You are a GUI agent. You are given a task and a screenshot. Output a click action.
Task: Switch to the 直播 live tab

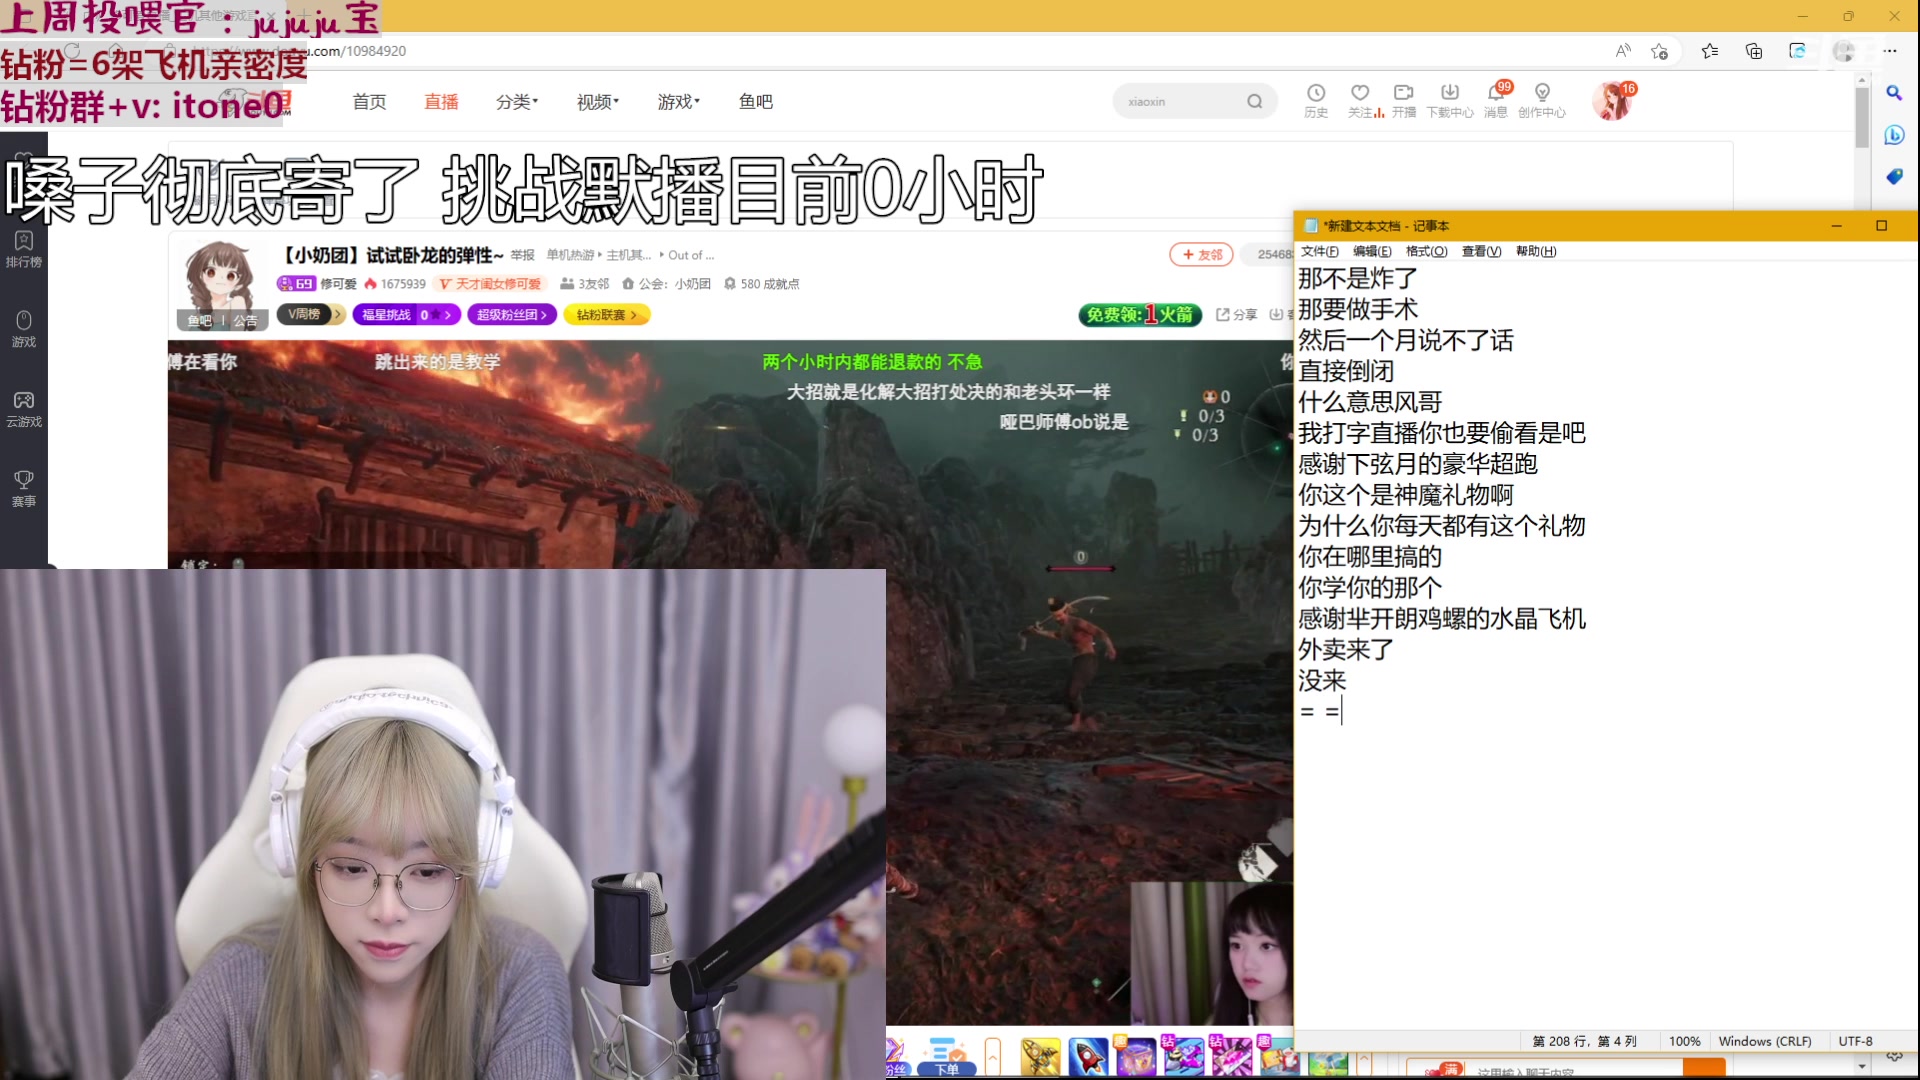pyautogui.click(x=440, y=101)
